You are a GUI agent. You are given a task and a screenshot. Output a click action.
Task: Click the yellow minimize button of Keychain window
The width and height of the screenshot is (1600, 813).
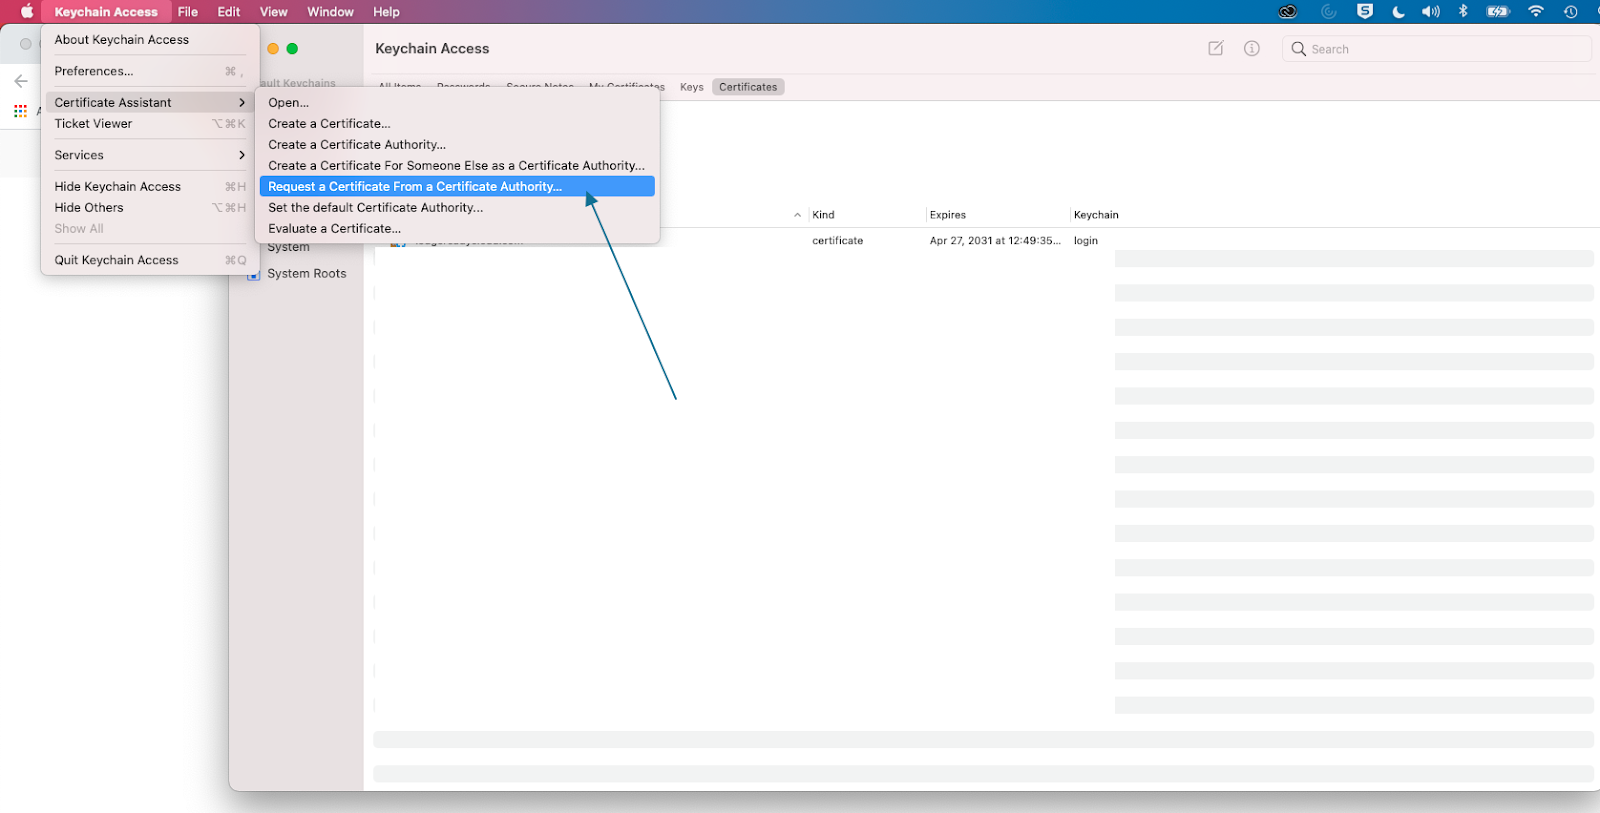point(273,48)
